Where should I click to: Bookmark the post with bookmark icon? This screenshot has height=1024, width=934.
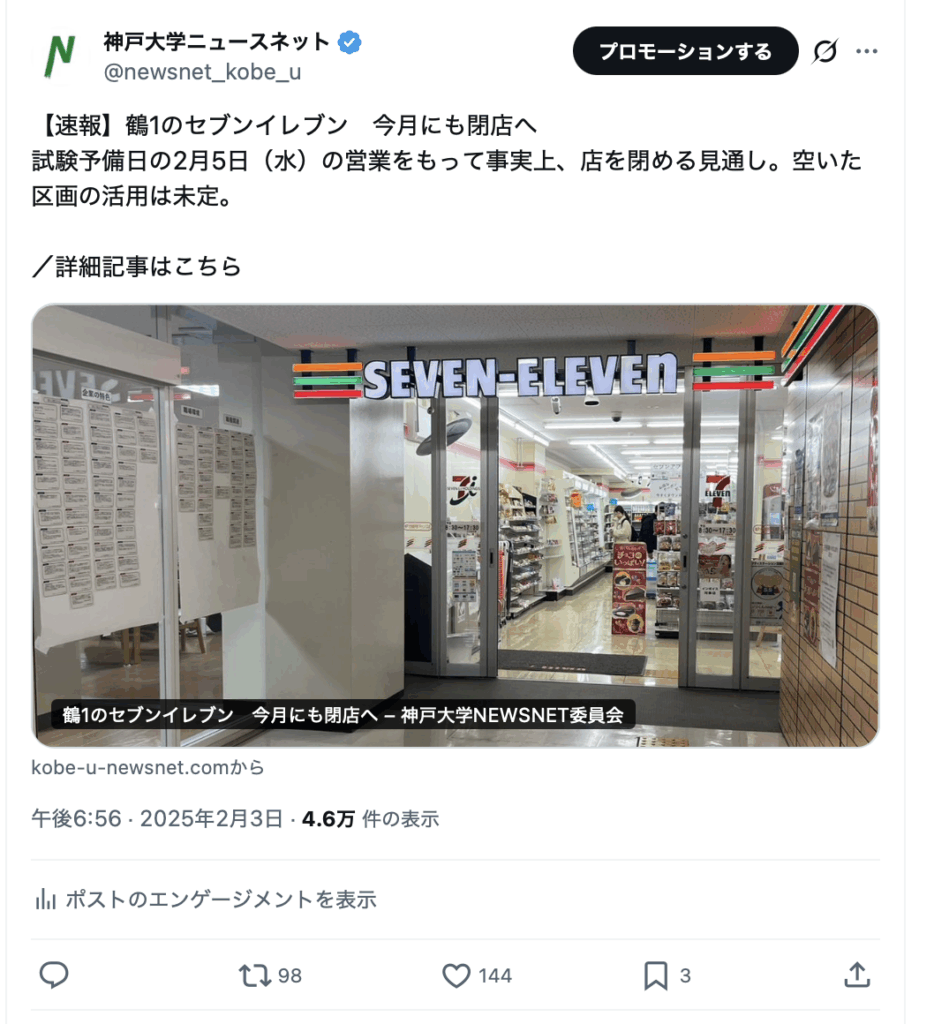coord(656,976)
